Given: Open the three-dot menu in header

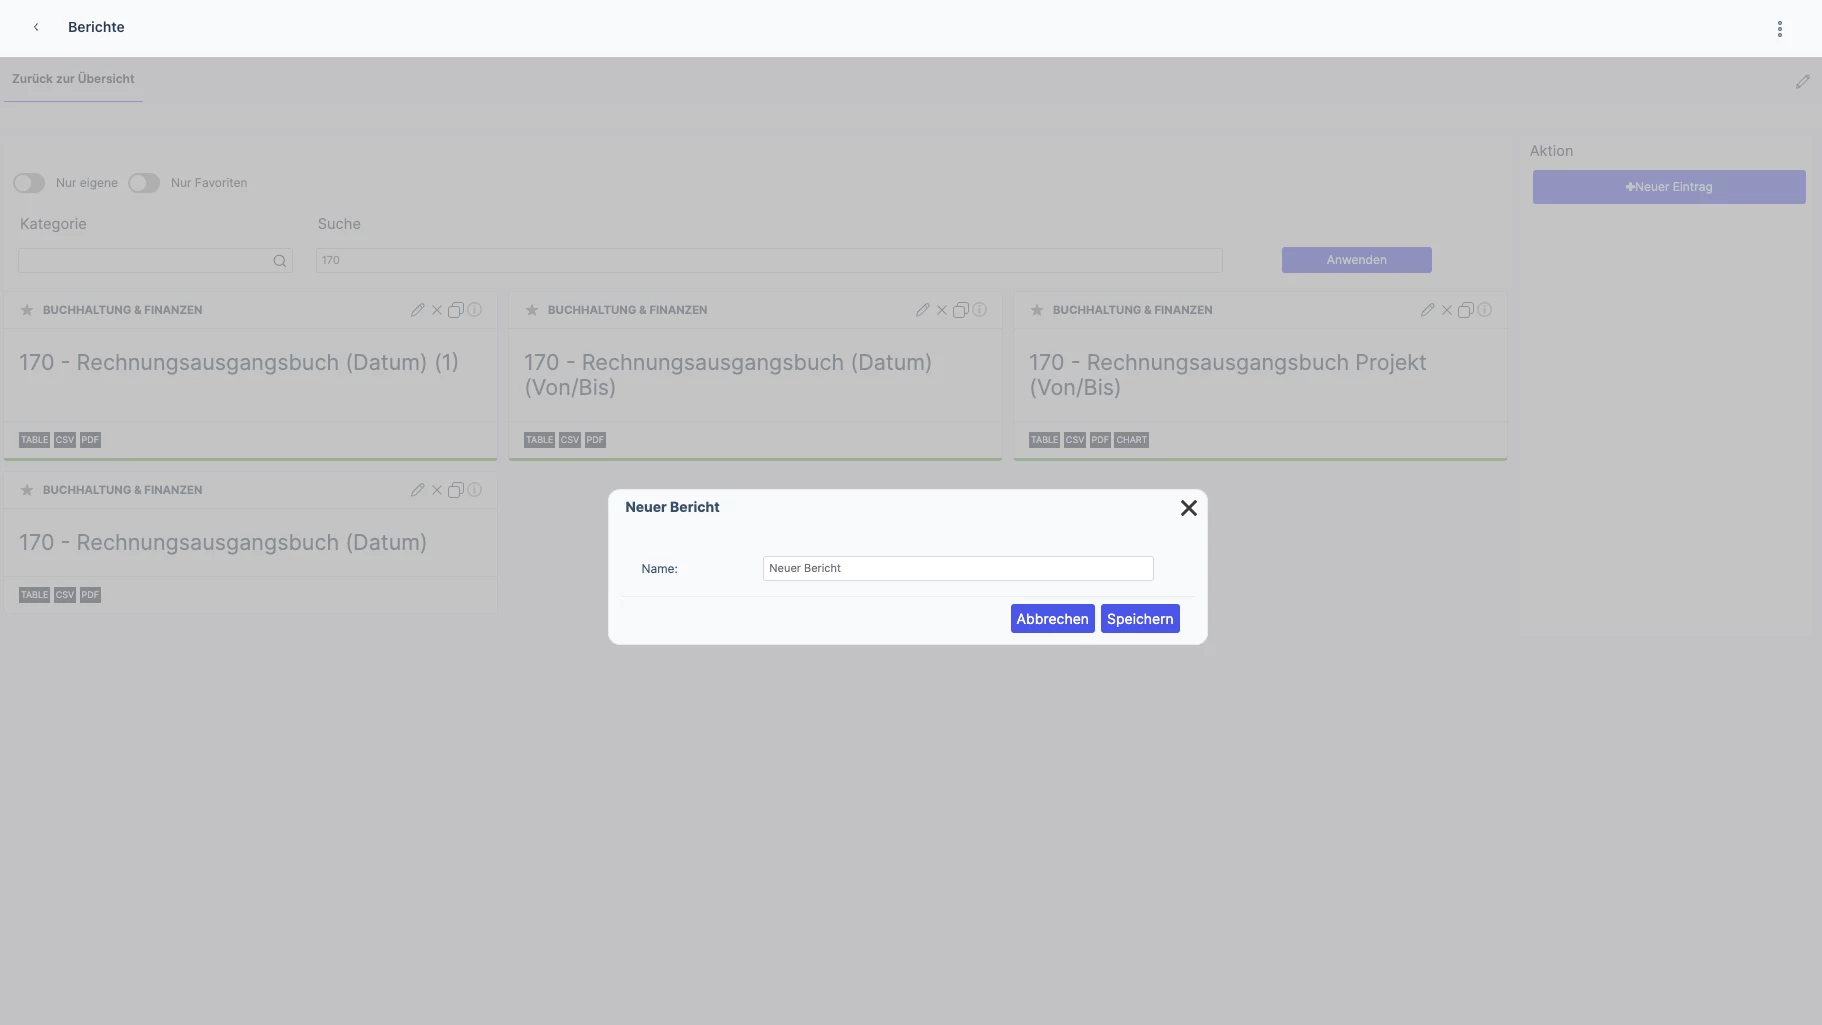Looking at the screenshot, I should 1779,29.
